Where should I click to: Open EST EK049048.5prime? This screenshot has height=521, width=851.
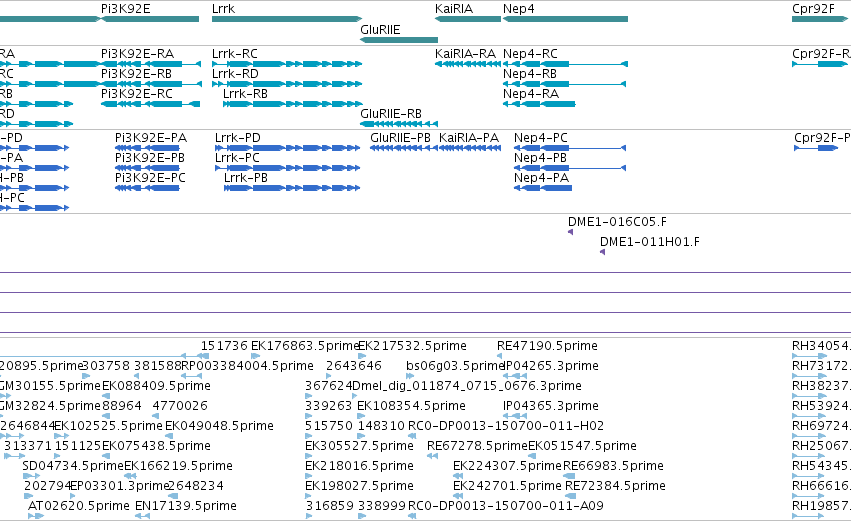pos(219,426)
